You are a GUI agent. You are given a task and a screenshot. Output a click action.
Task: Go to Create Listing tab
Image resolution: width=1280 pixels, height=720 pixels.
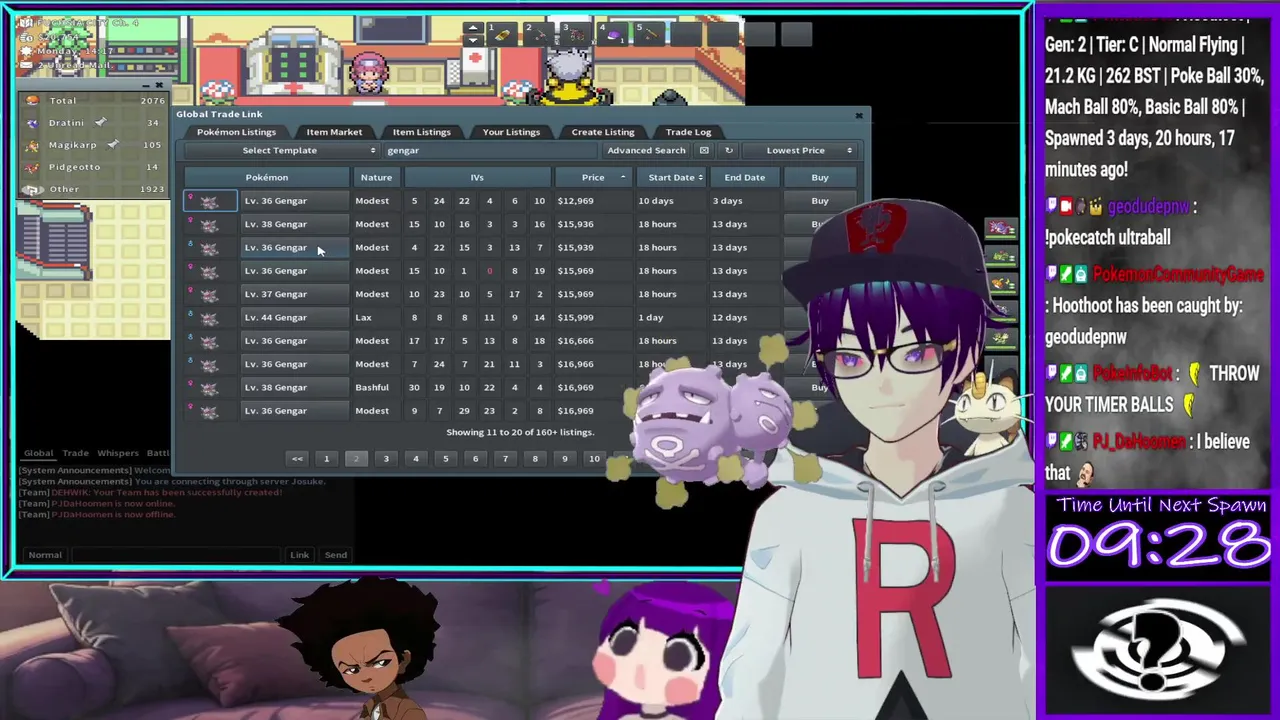point(603,132)
